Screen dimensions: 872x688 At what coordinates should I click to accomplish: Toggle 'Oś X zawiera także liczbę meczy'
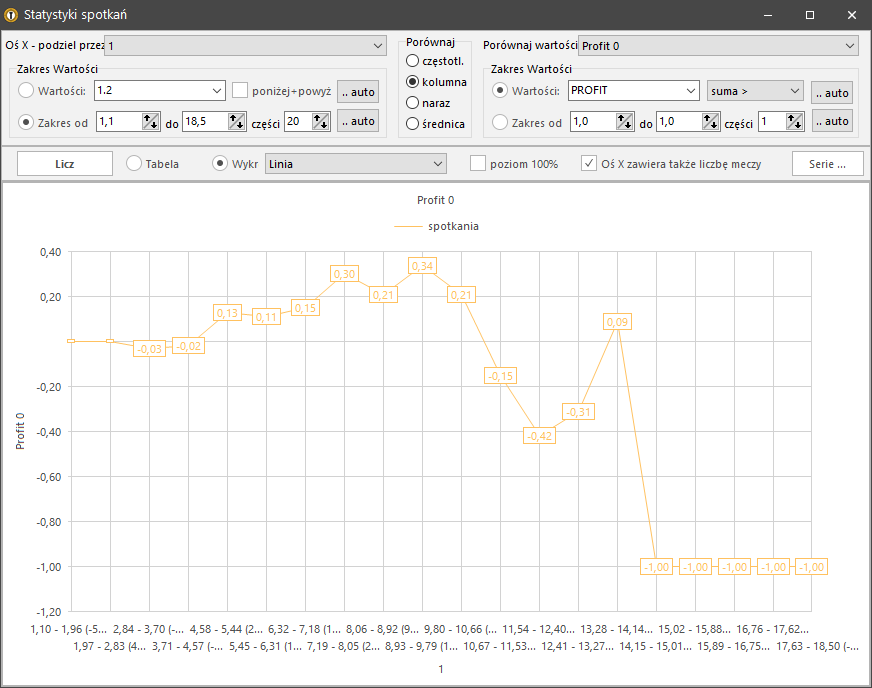click(590, 163)
